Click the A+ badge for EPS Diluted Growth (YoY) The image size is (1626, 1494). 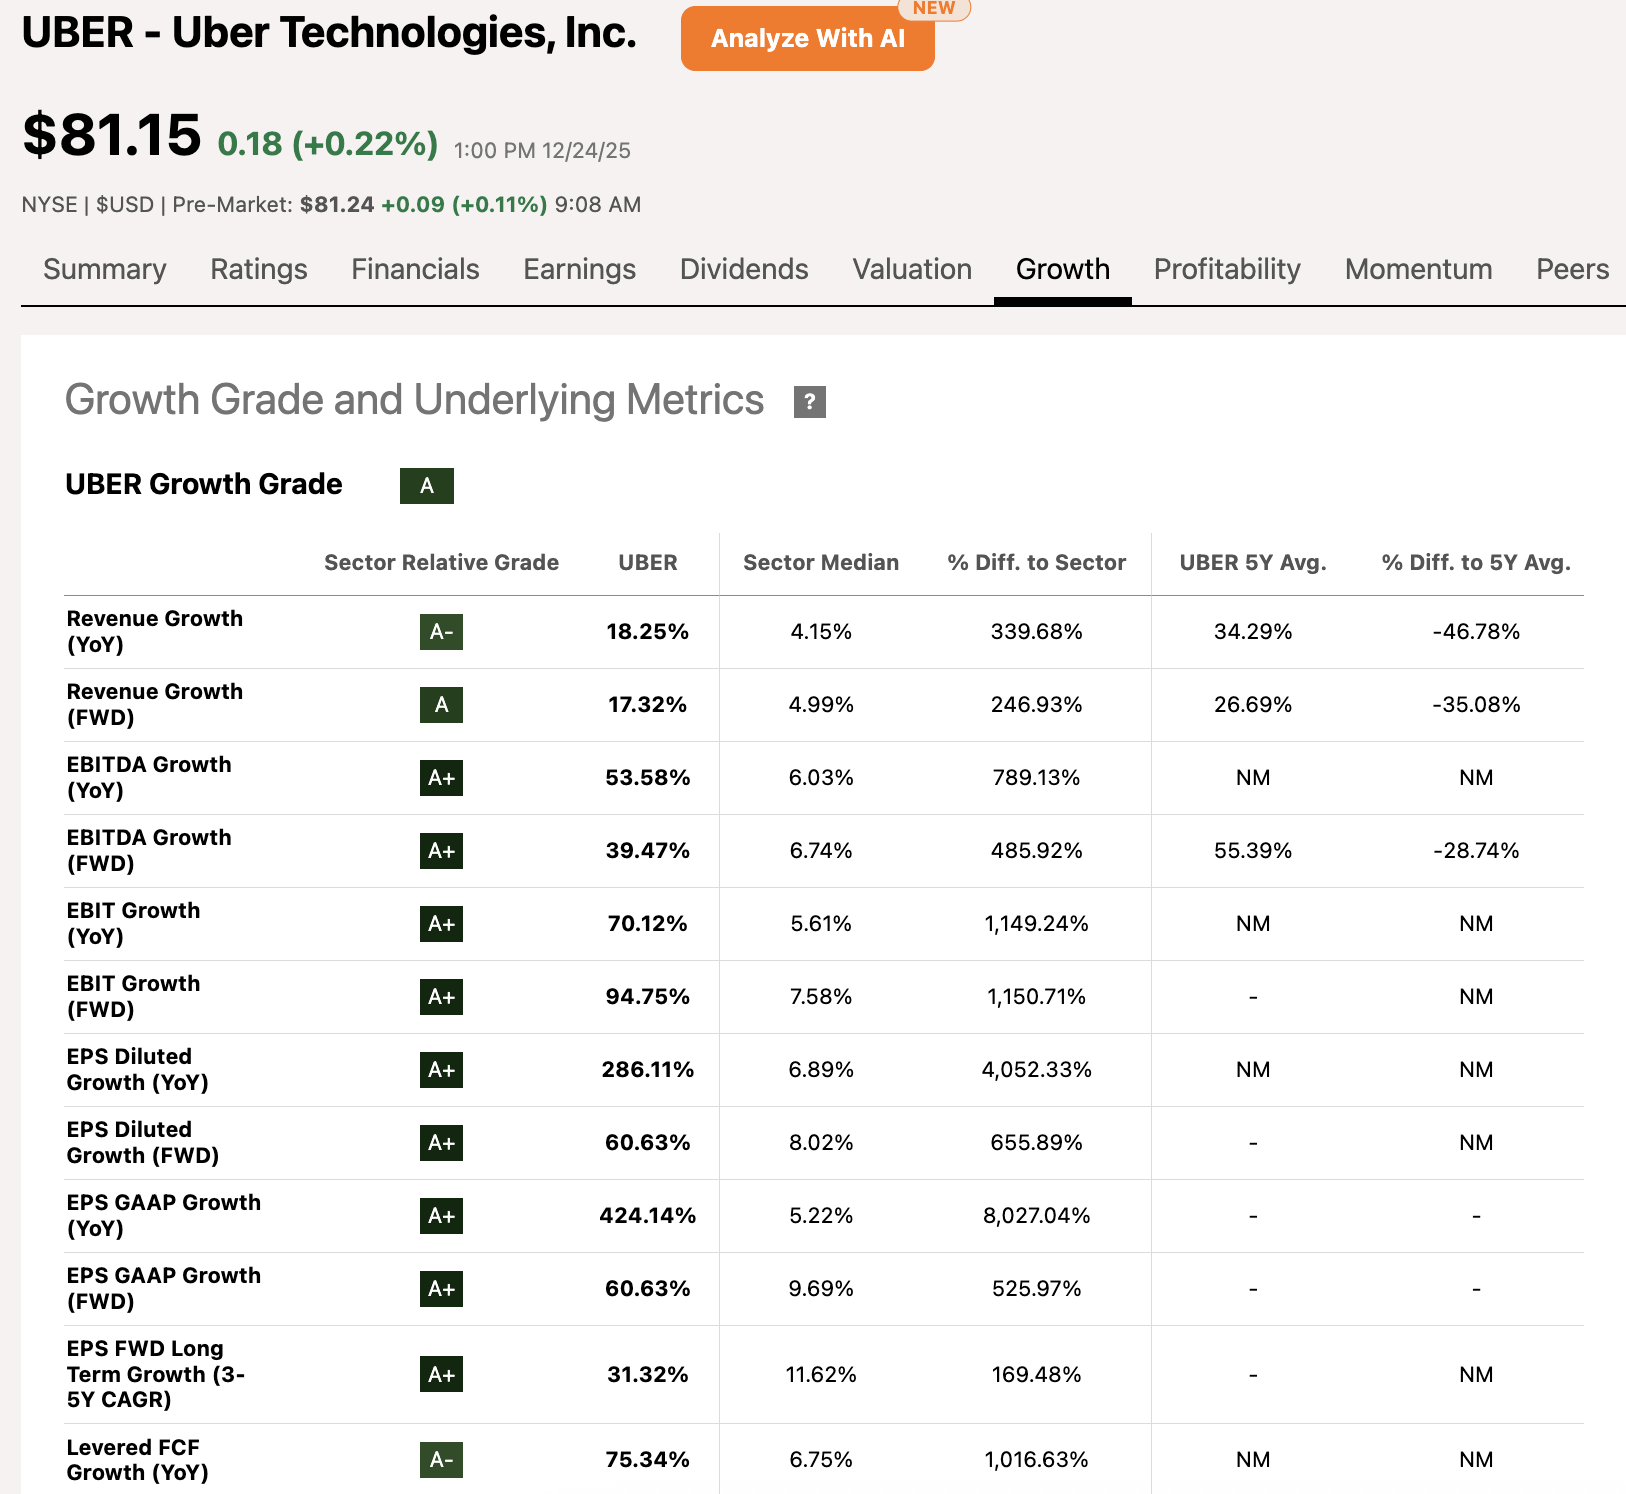coord(441,1070)
